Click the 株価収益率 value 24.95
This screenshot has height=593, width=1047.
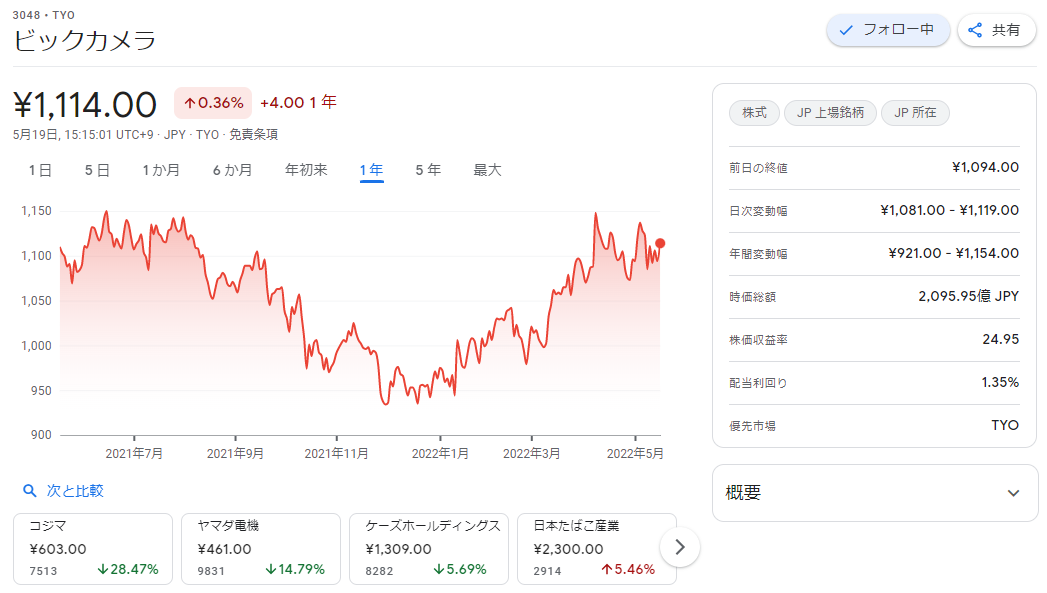[1000, 339]
